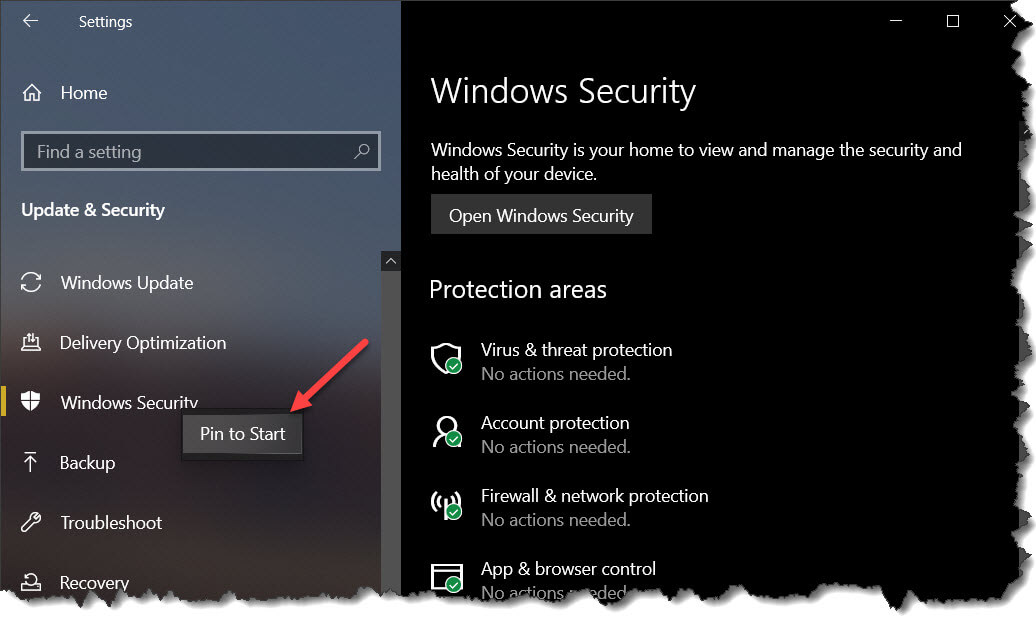Click the Find a setting search box

[x=201, y=151]
